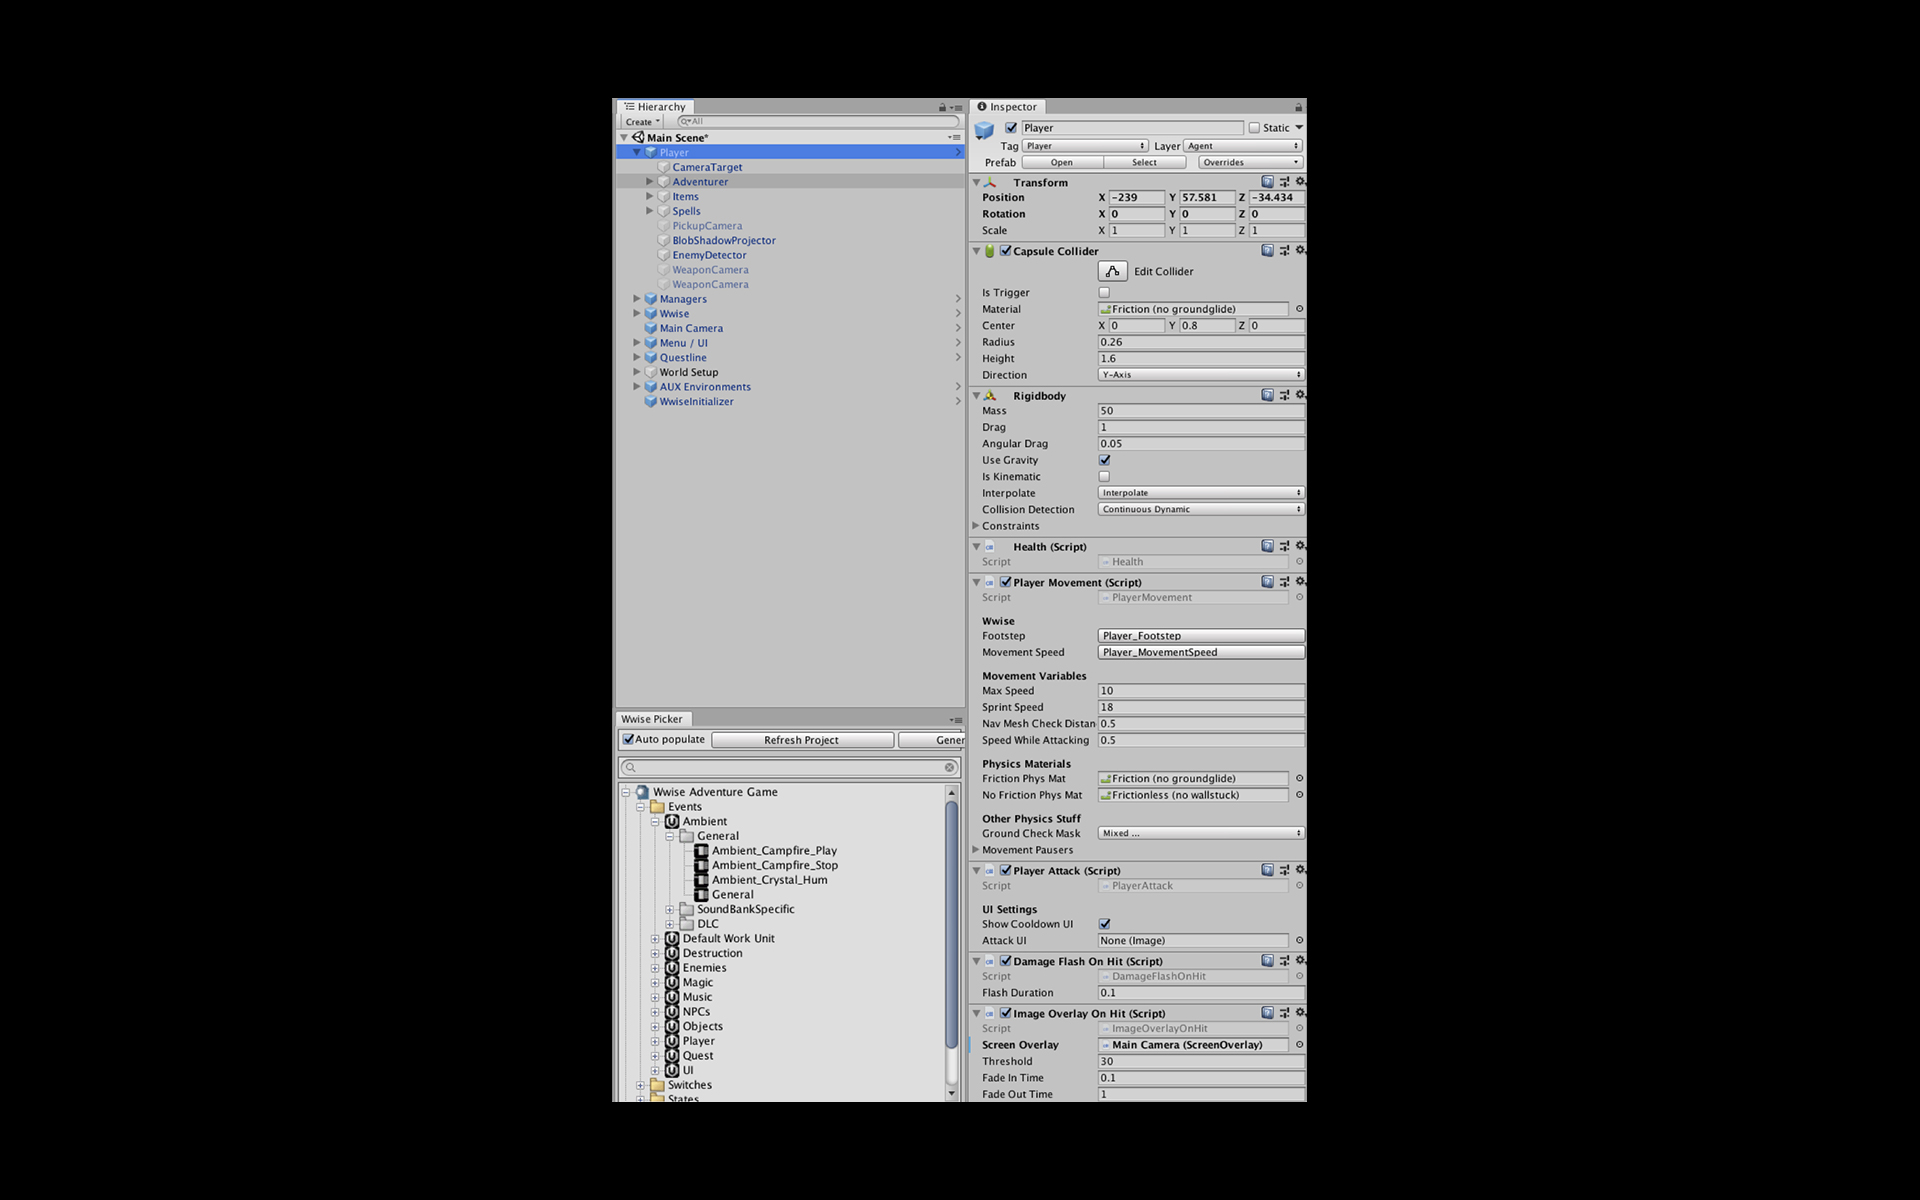This screenshot has width=1920, height=1200.
Task: Open the prefab Overrides dropdown
Action: (x=1250, y=162)
